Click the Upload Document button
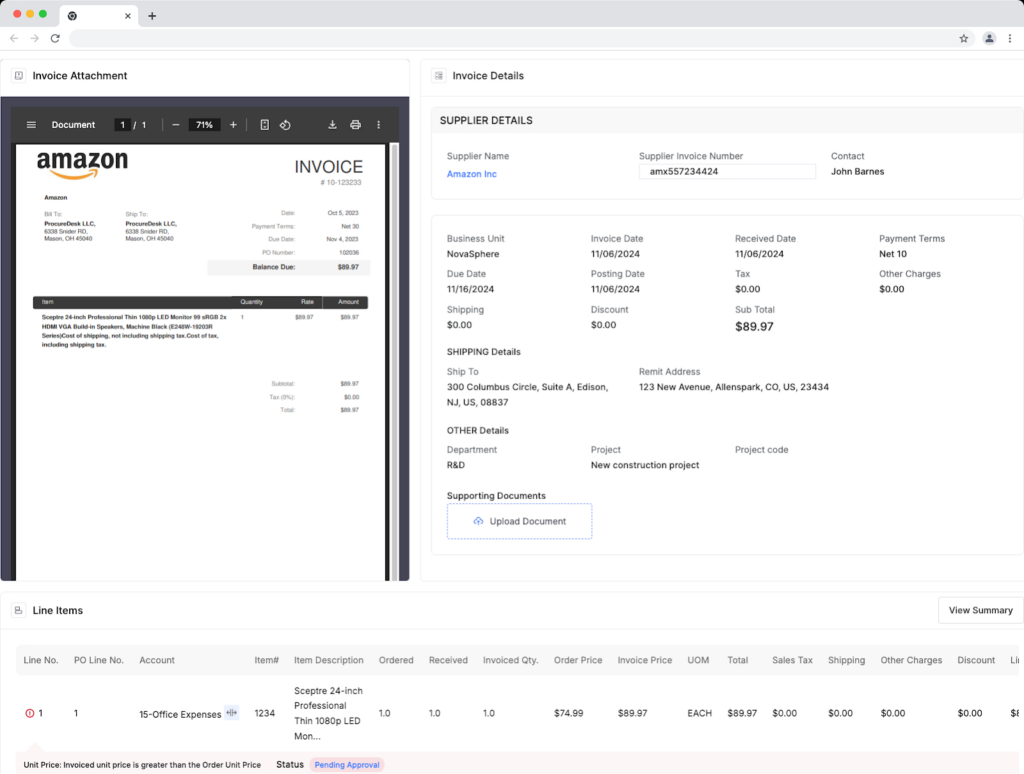The image size is (1024, 774). (x=519, y=521)
